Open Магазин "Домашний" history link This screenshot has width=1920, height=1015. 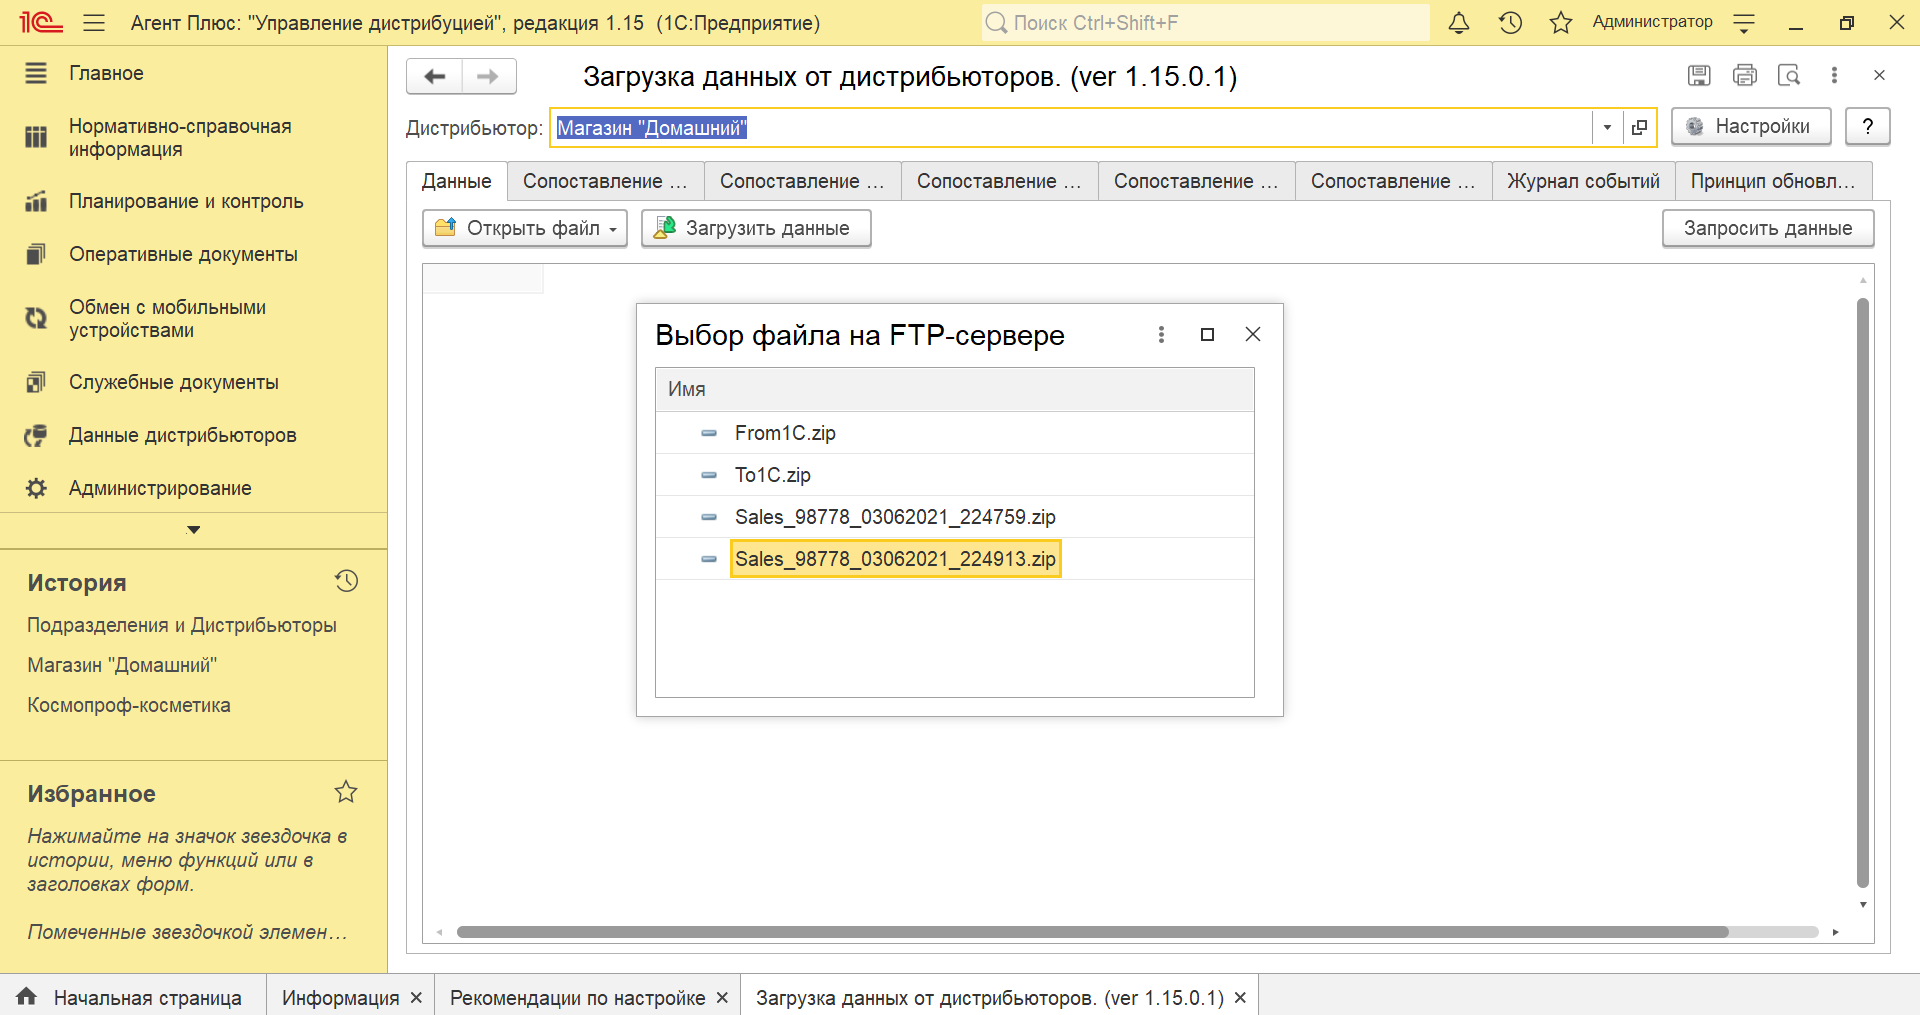pos(122,665)
